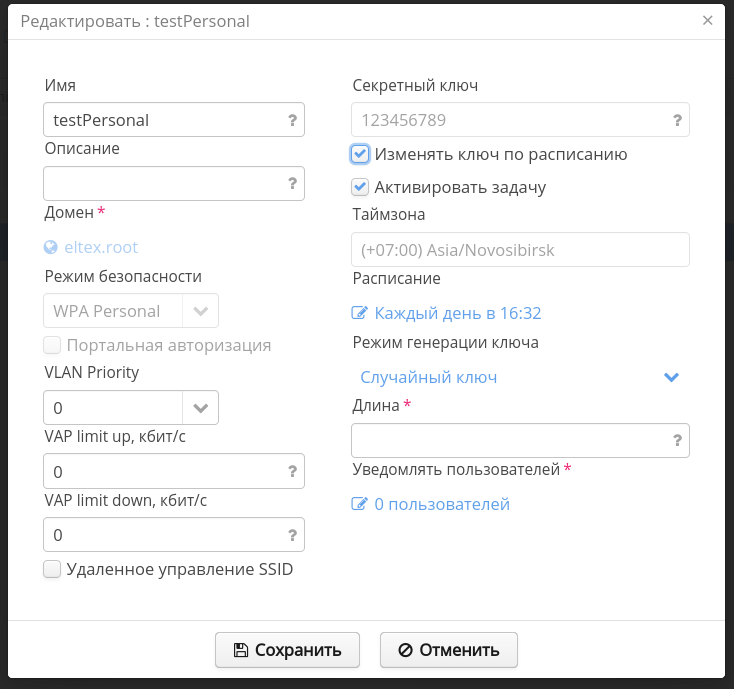Click the edit icon beside the schedule link

pyautogui.click(x=360, y=313)
